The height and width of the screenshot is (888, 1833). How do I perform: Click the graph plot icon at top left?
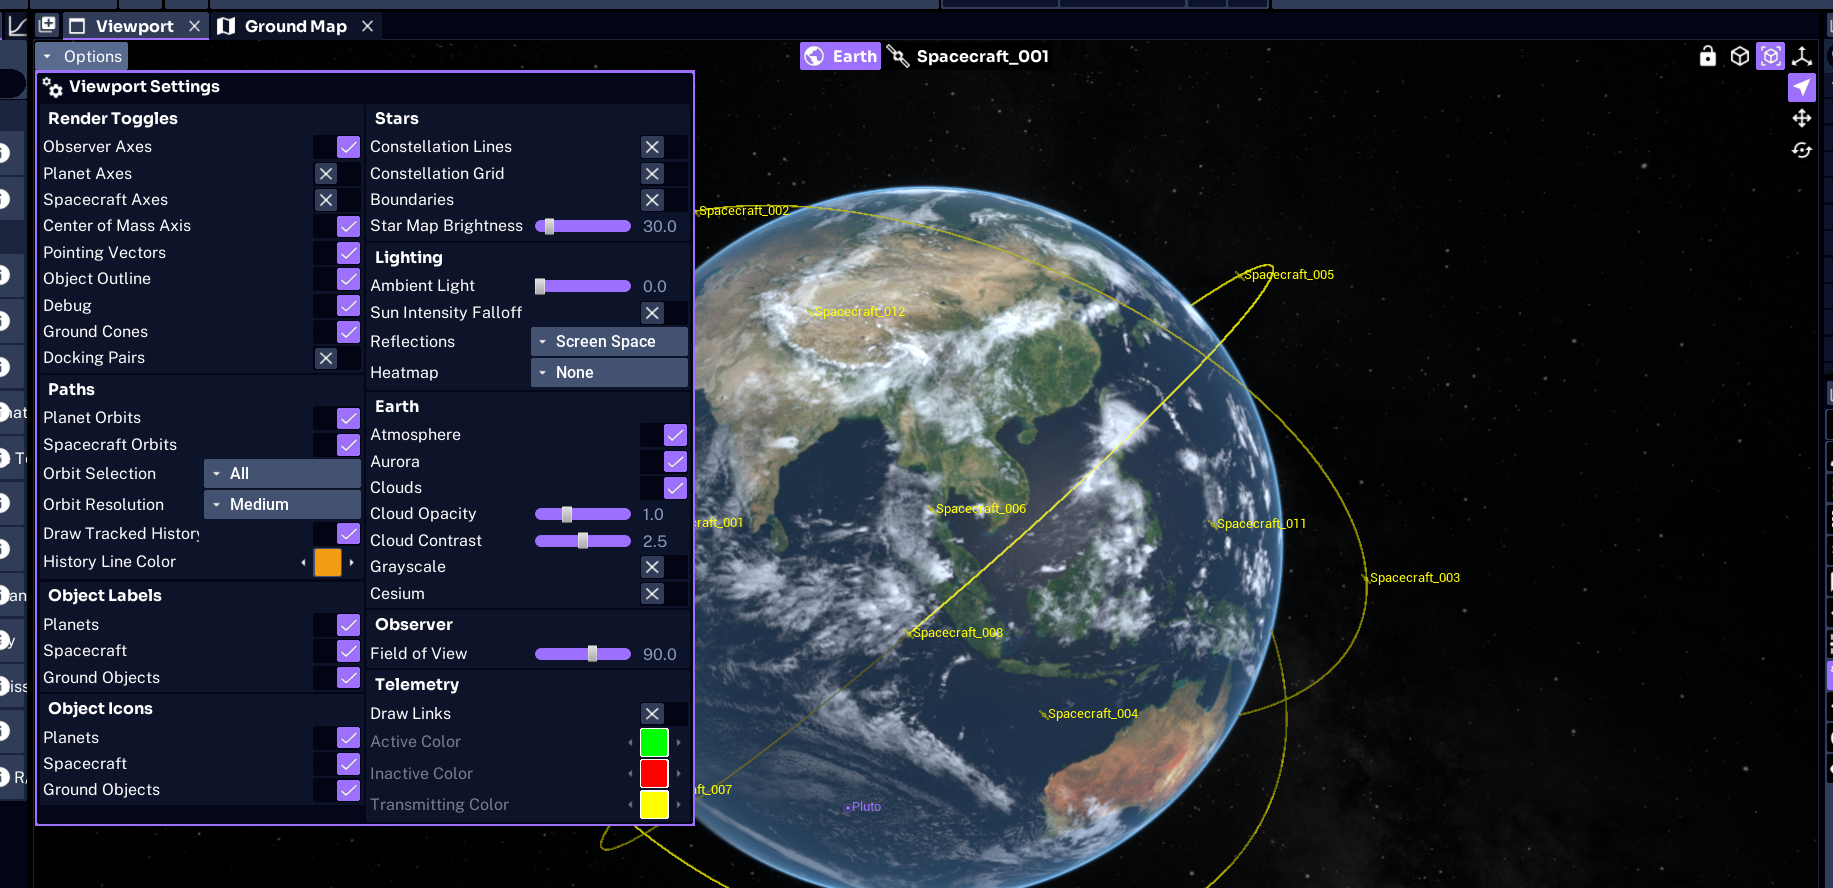pyautogui.click(x=17, y=26)
